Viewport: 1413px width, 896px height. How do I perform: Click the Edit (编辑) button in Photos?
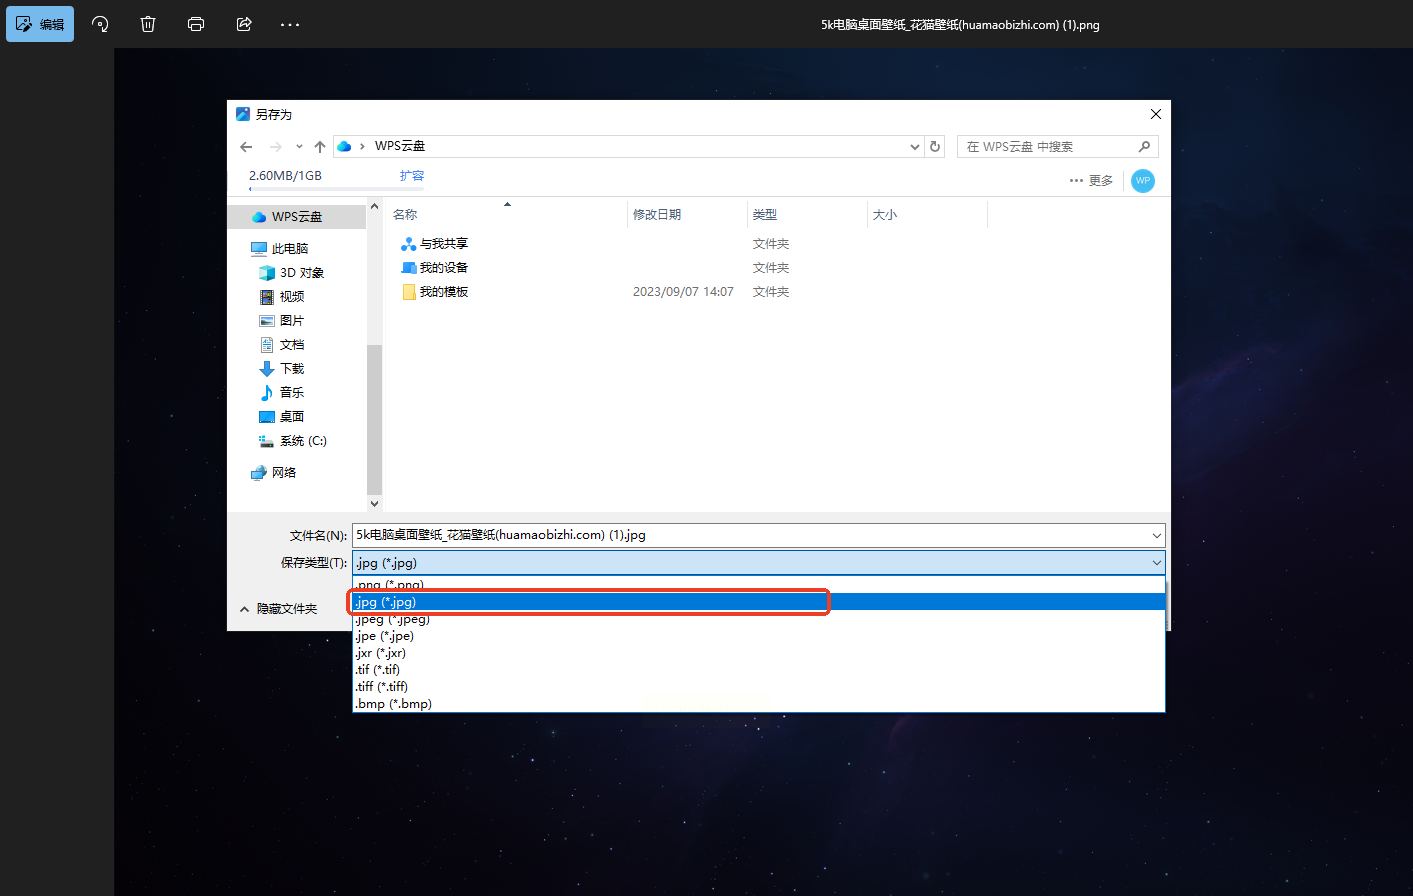click(40, 24)
